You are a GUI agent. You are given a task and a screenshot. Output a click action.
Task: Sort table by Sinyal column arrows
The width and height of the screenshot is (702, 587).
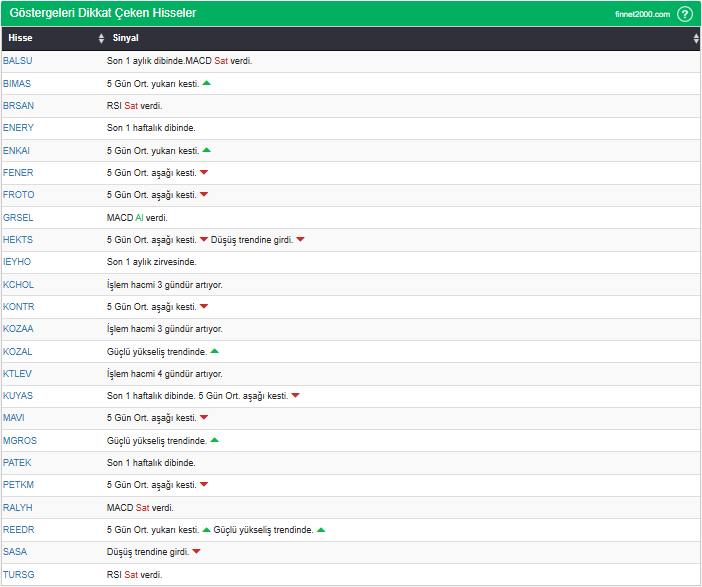[x=696, y=38]
